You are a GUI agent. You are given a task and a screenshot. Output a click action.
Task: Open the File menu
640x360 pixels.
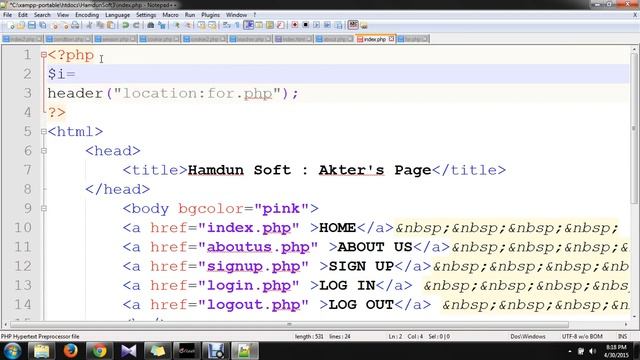(x=7, y=15)
